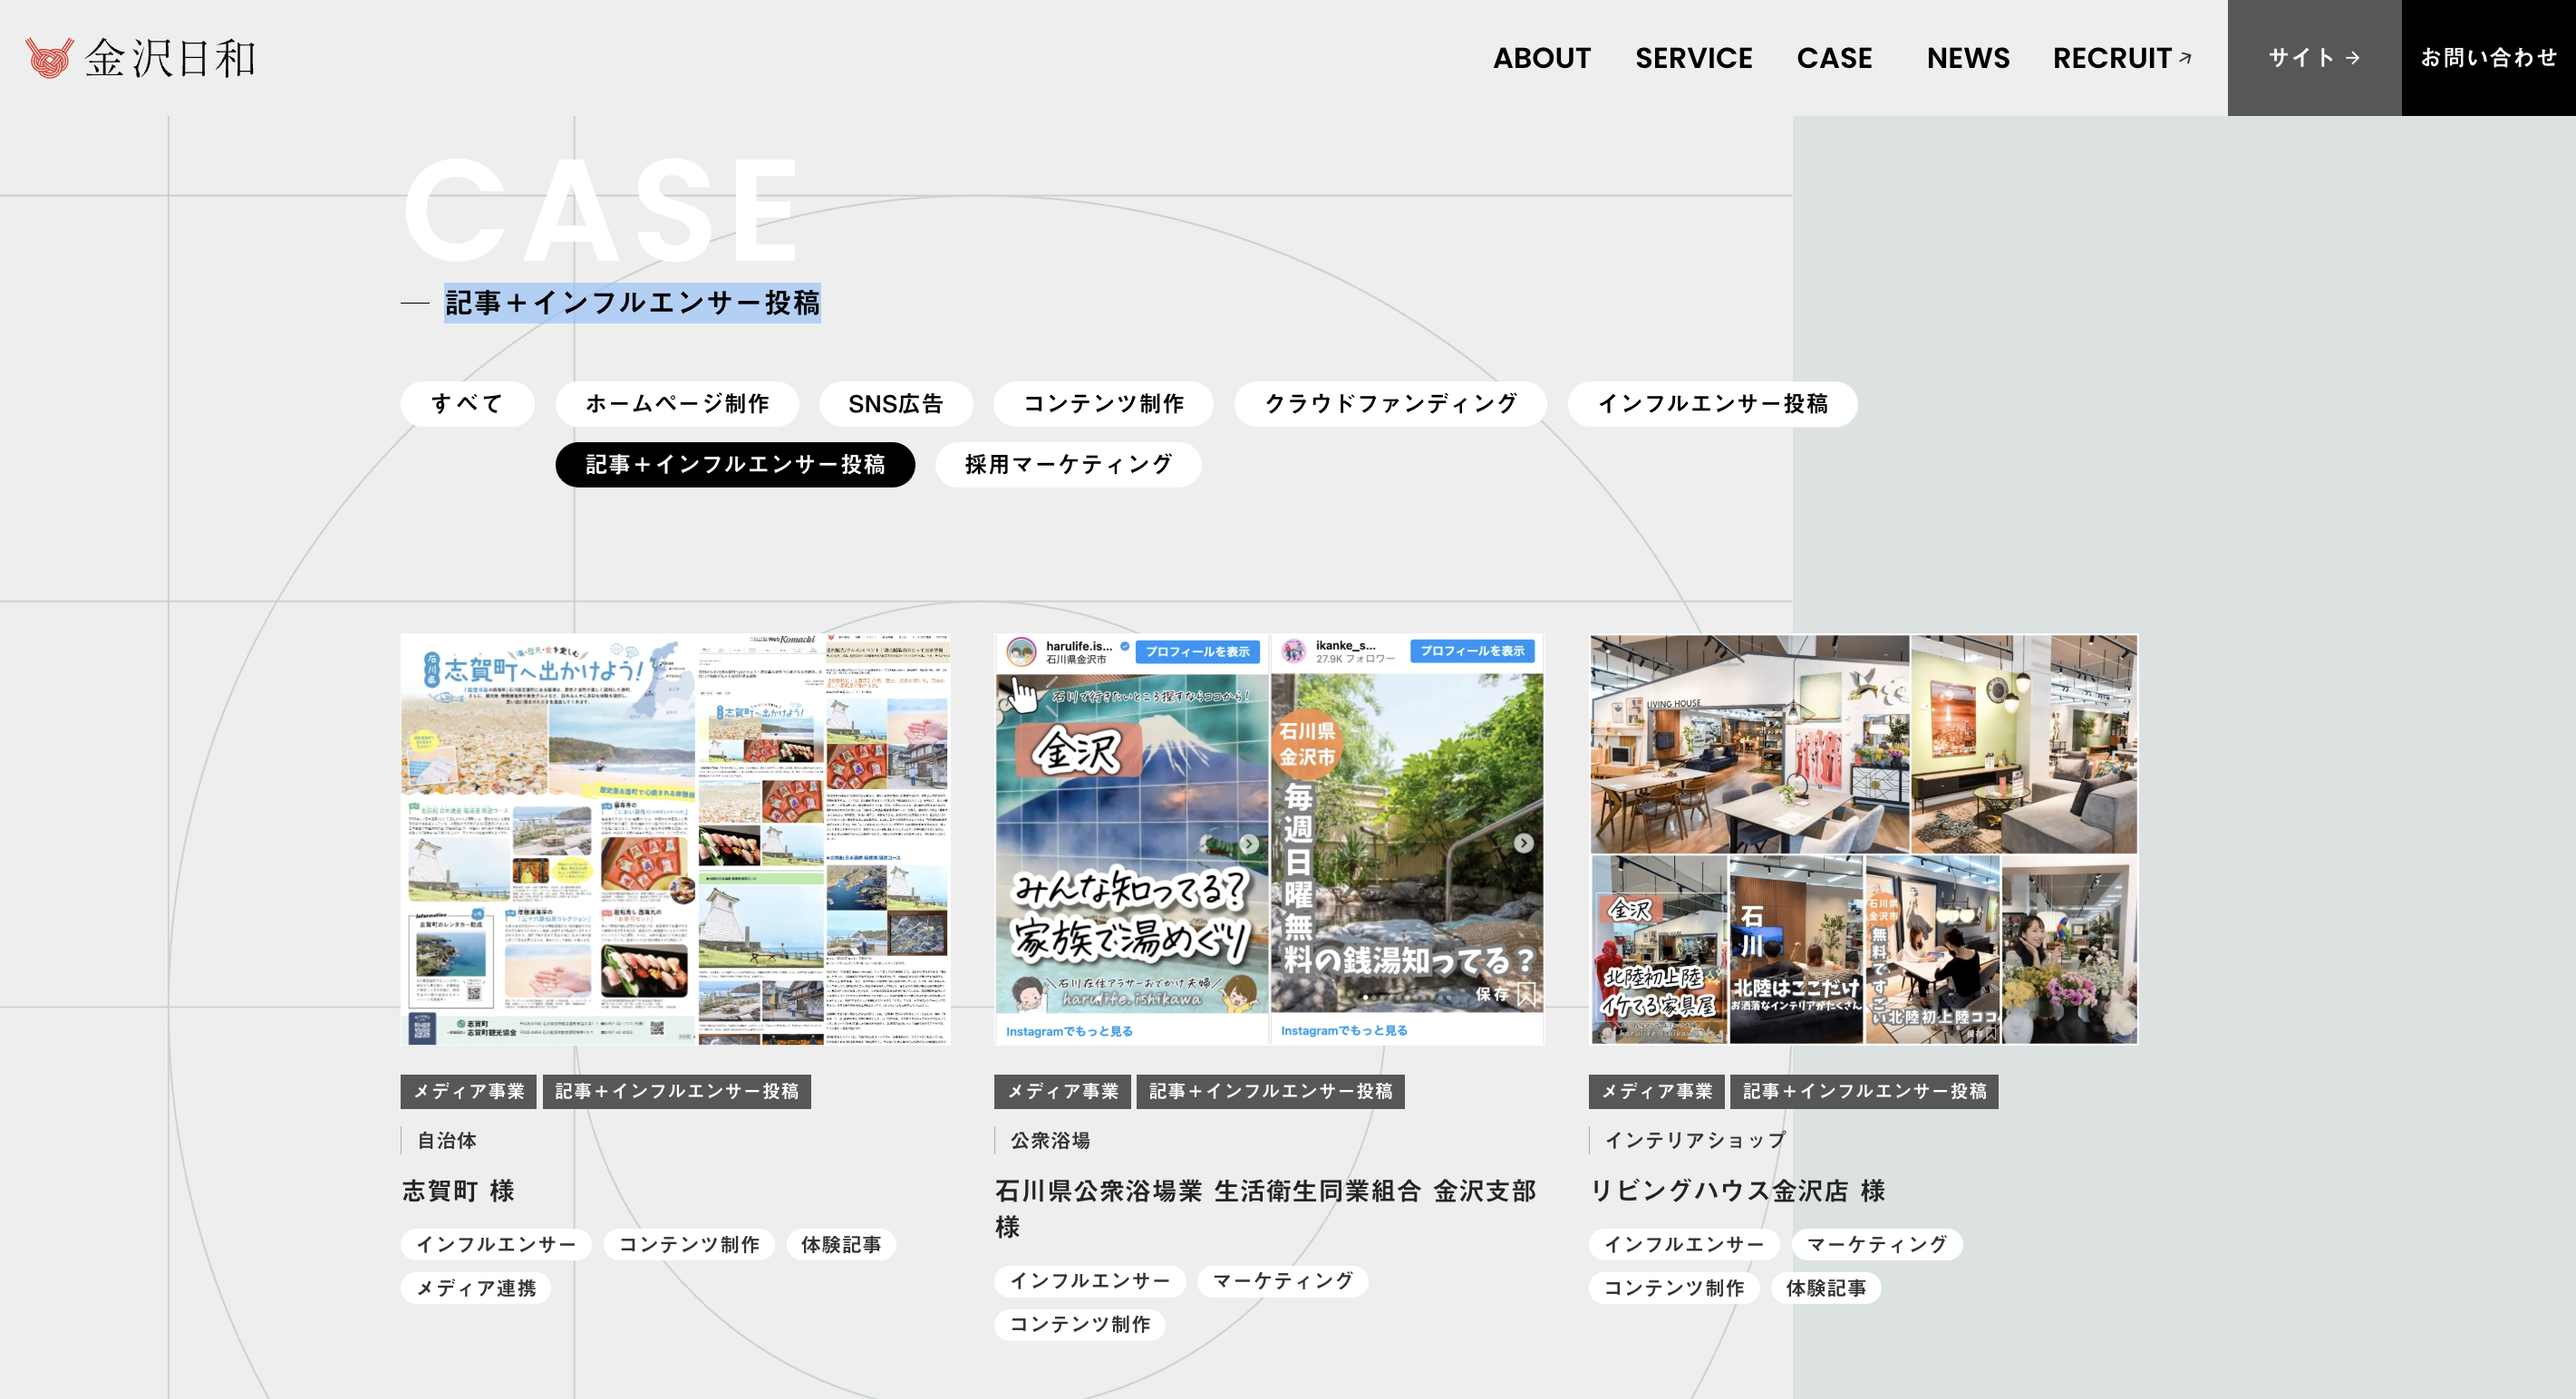Select the SNS広告 filter
The image size is (2576, 1399).
(x=895, y=404)
